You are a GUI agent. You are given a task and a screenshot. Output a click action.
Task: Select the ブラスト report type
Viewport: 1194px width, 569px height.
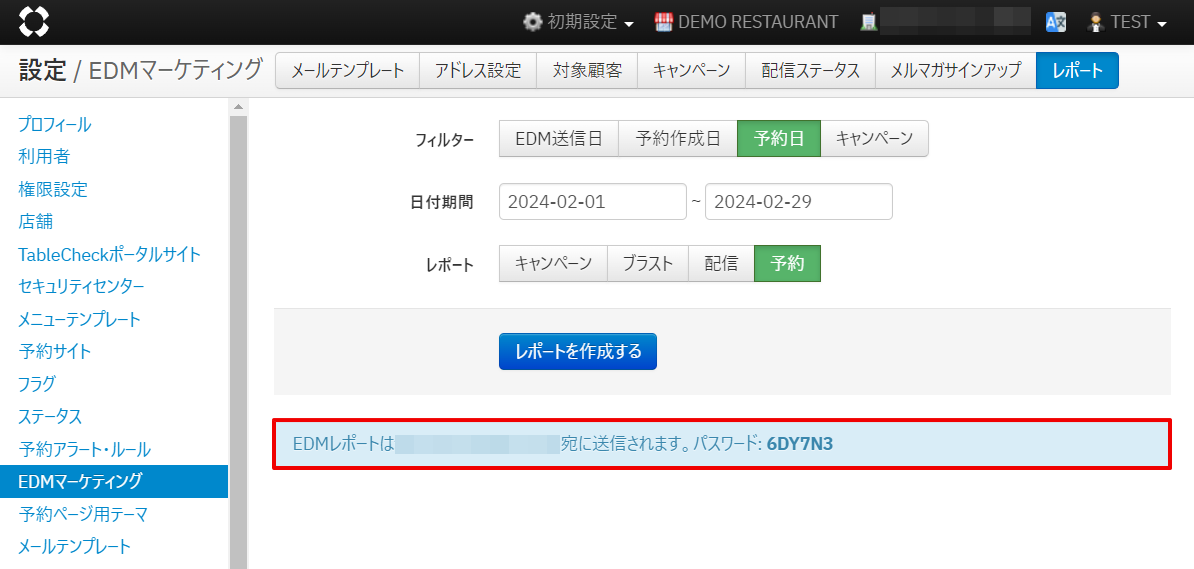pos(647,264)
